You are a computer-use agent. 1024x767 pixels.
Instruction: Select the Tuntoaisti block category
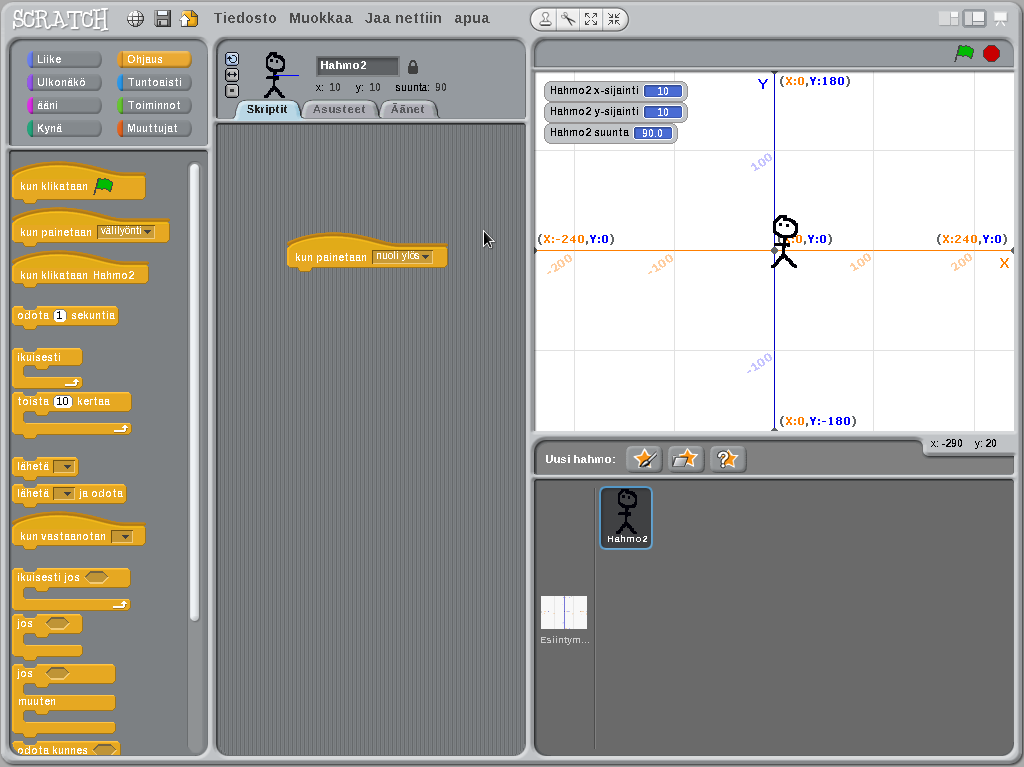tap(154, 82)
